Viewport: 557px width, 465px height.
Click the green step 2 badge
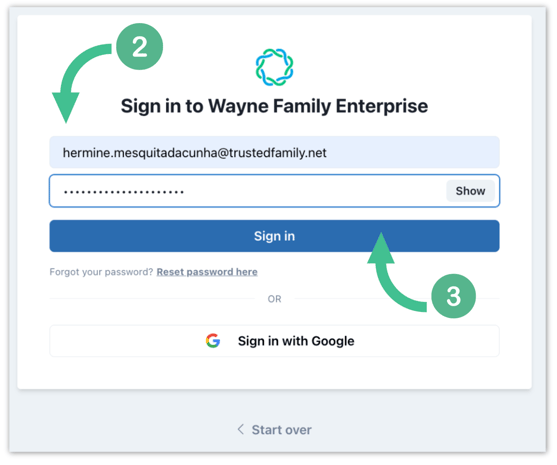[x=140, y=47]
